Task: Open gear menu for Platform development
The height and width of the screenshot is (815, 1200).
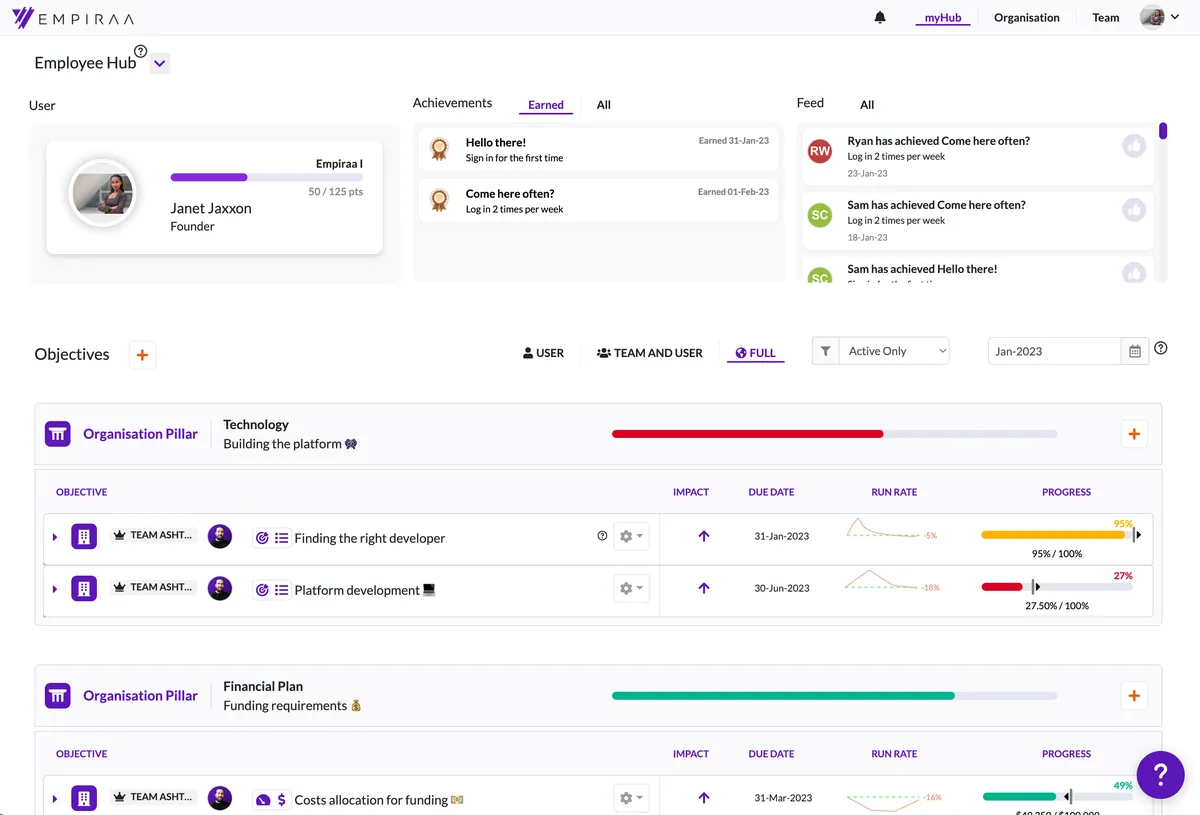Action: [631, 588]
